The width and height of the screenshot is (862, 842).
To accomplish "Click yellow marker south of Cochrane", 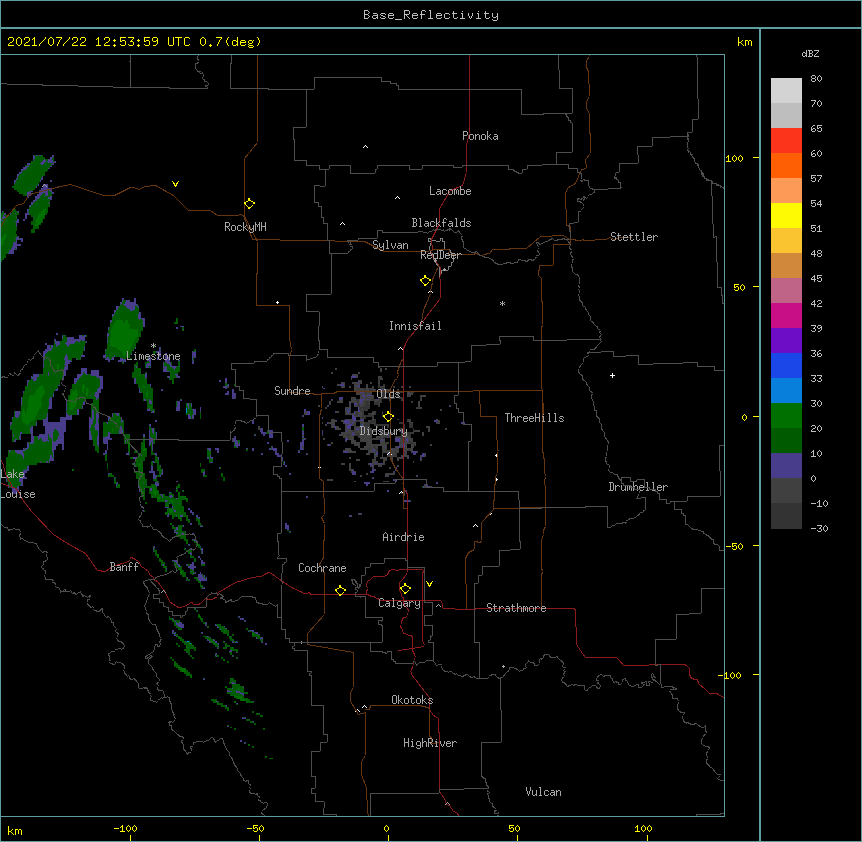I will click(340, 590).
